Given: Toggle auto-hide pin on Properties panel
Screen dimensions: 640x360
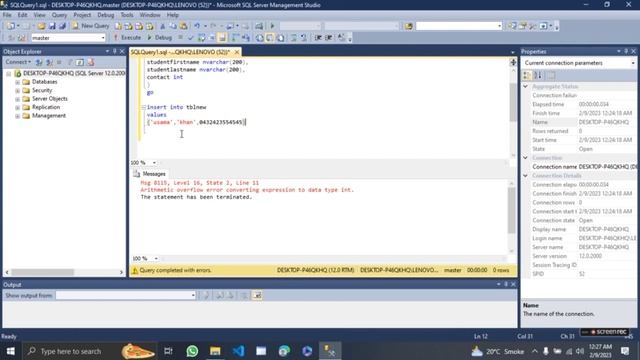Looking at the screenshot, I should (x=626, y=51).
